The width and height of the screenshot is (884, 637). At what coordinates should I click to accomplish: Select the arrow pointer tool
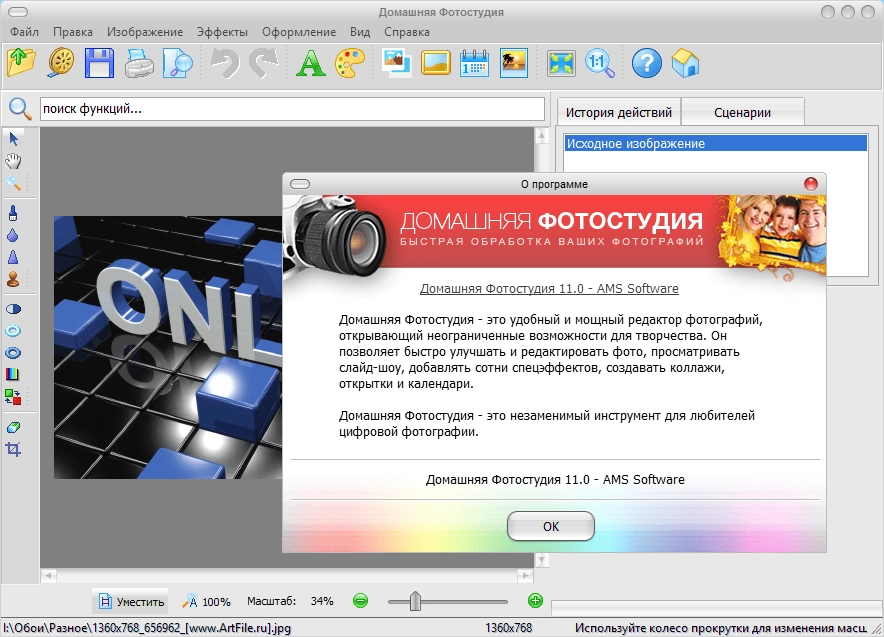14,139
